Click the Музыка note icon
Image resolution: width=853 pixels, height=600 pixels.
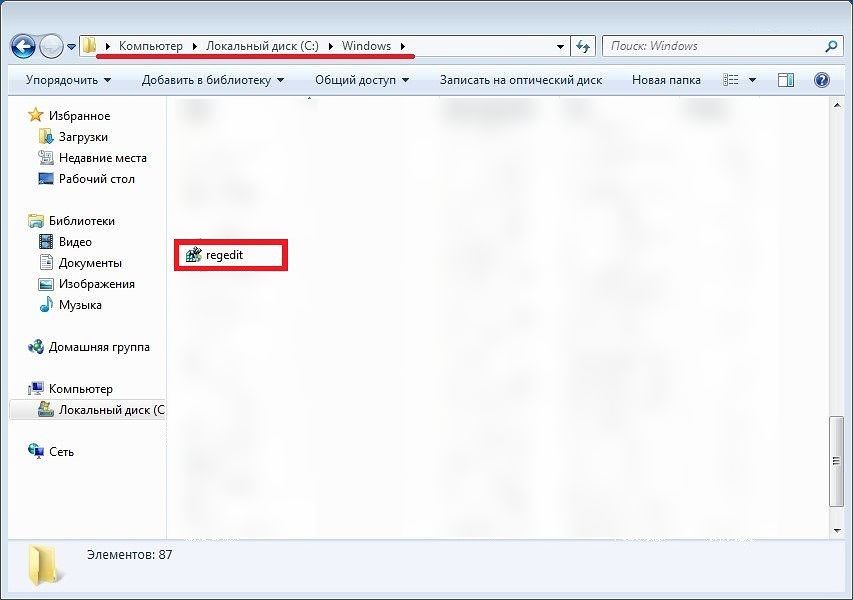click(x=46, y=305)
